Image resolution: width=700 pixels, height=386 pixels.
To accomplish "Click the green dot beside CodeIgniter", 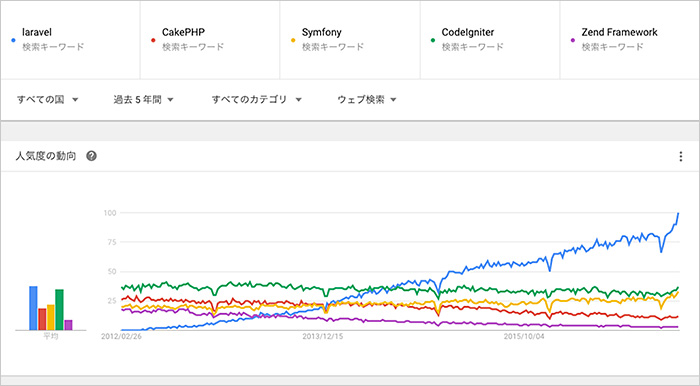I will tap(433, 40).
